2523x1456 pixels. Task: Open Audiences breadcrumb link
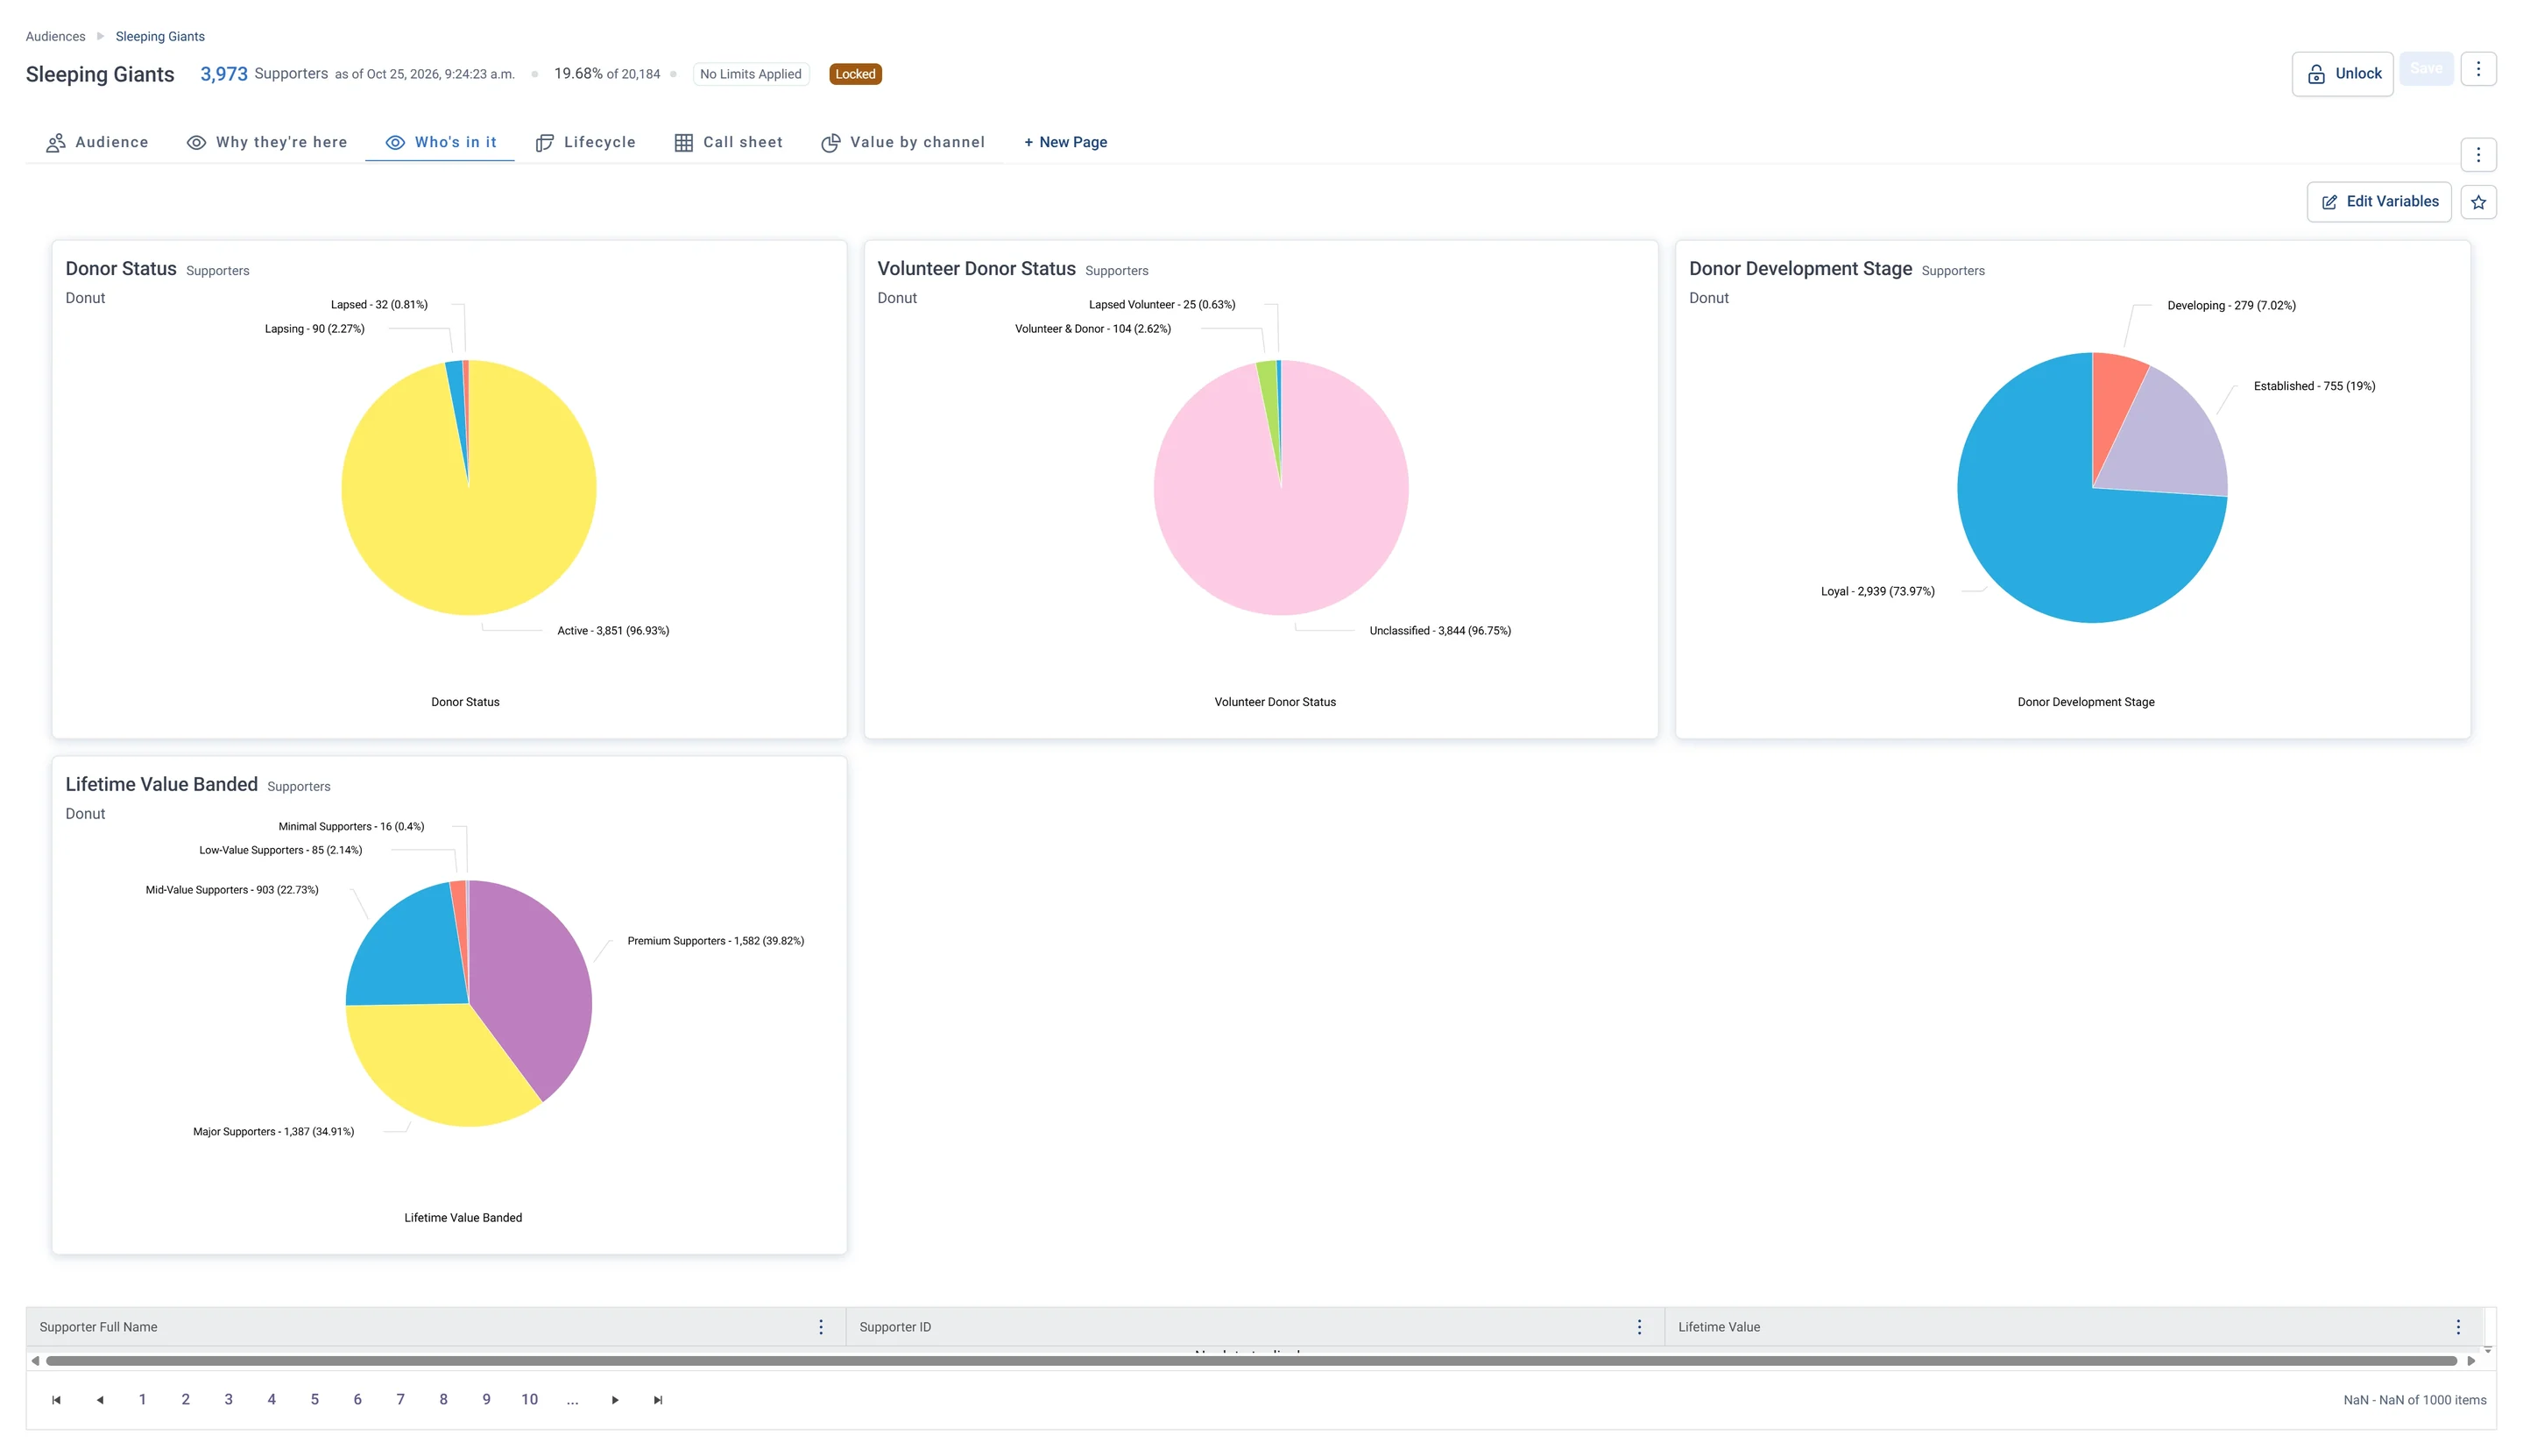pos(55,36)
